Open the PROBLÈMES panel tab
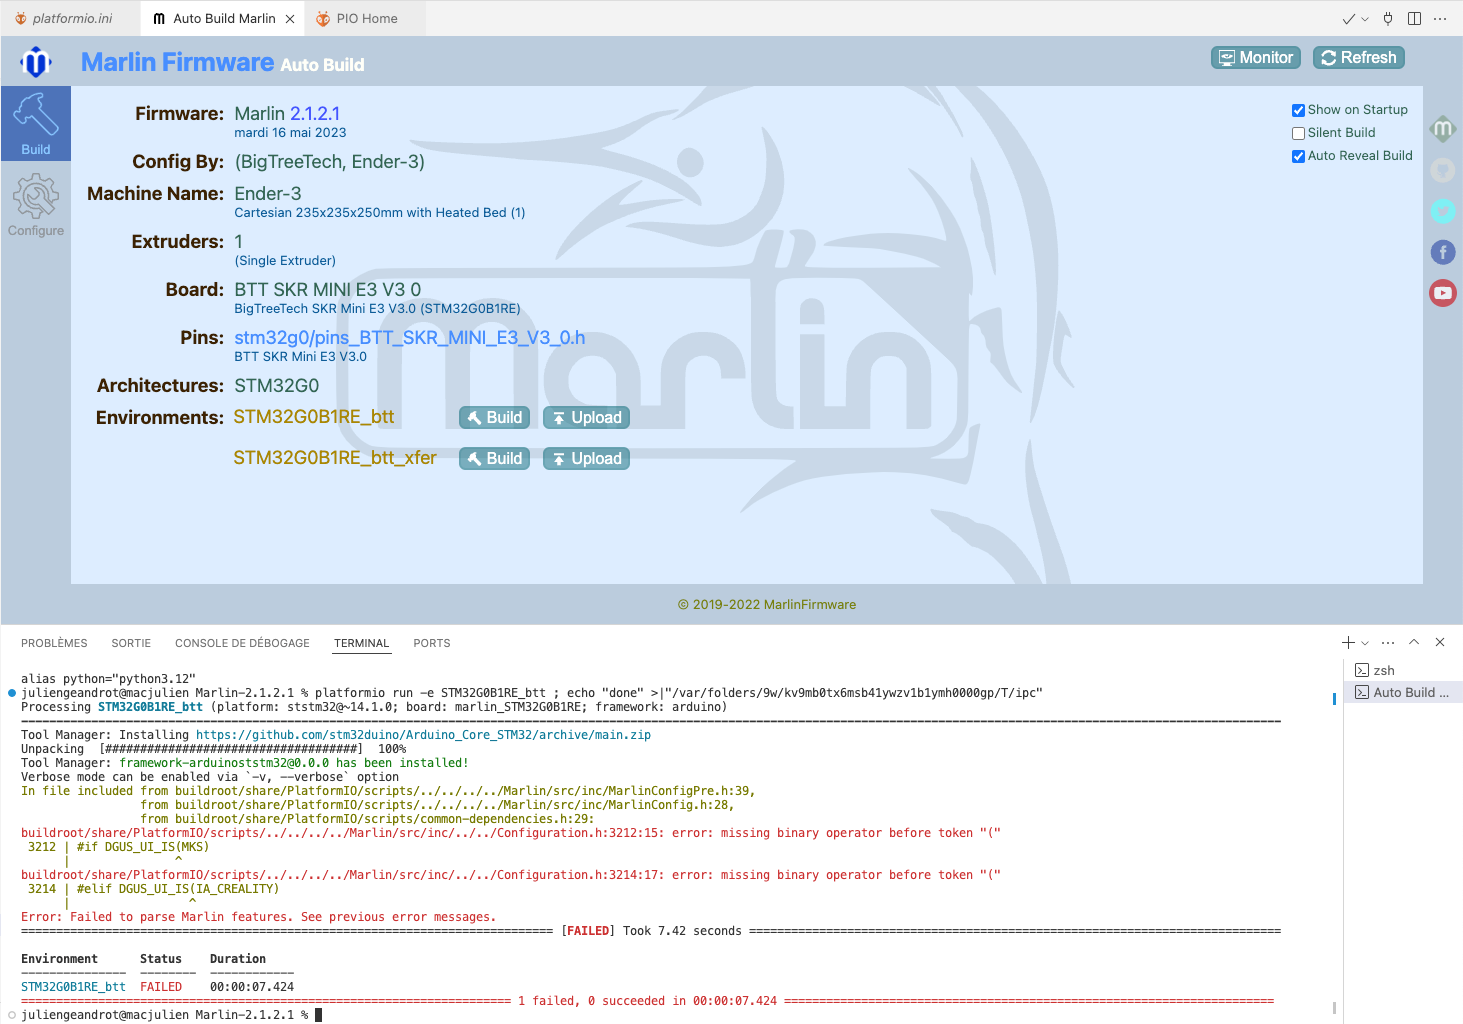Image resolution: width=1463 pixels, height=1024 pixels. [54, 643]
